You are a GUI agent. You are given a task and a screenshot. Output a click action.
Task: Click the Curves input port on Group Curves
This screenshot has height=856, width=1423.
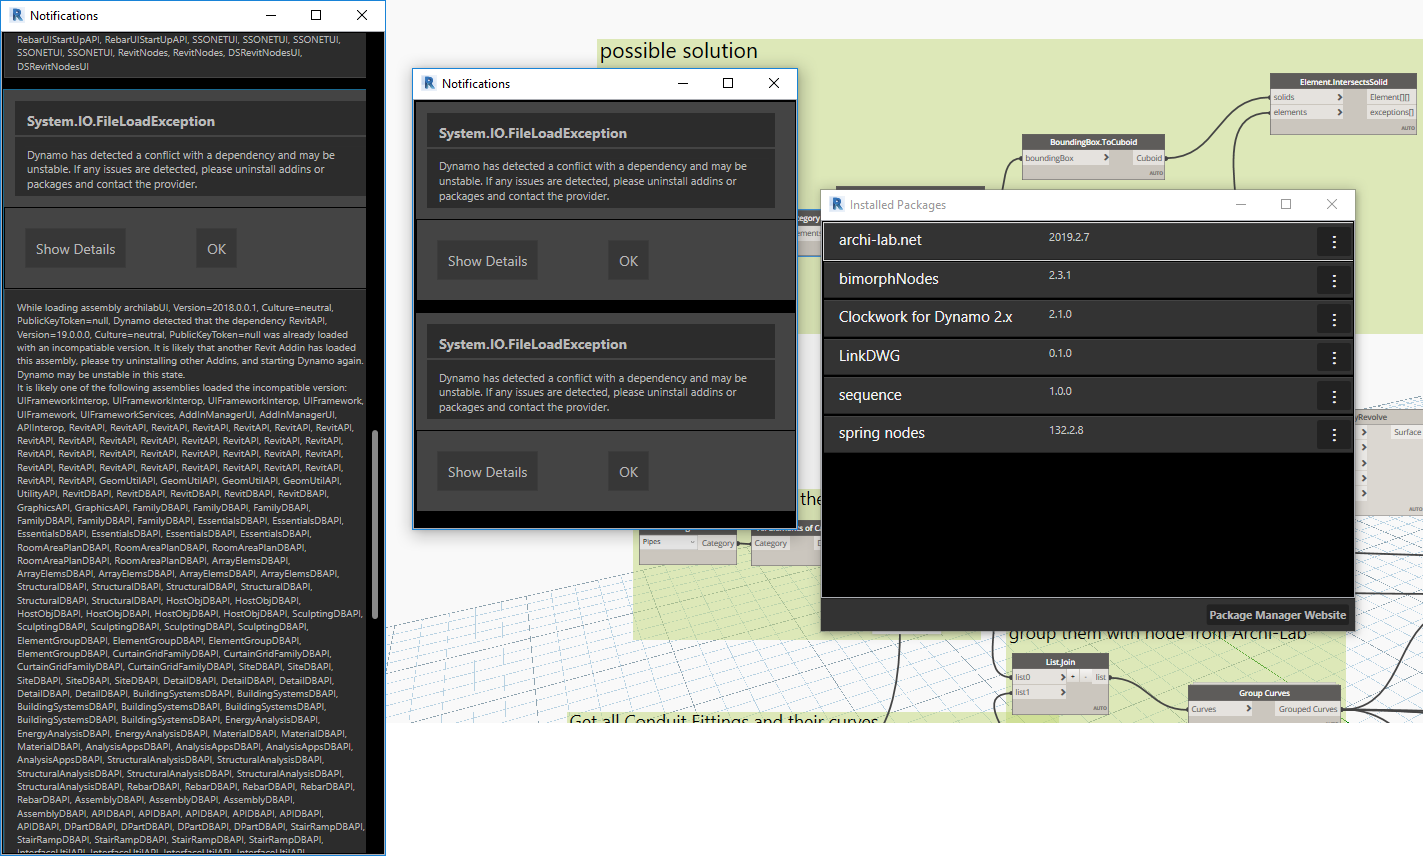1221,709
